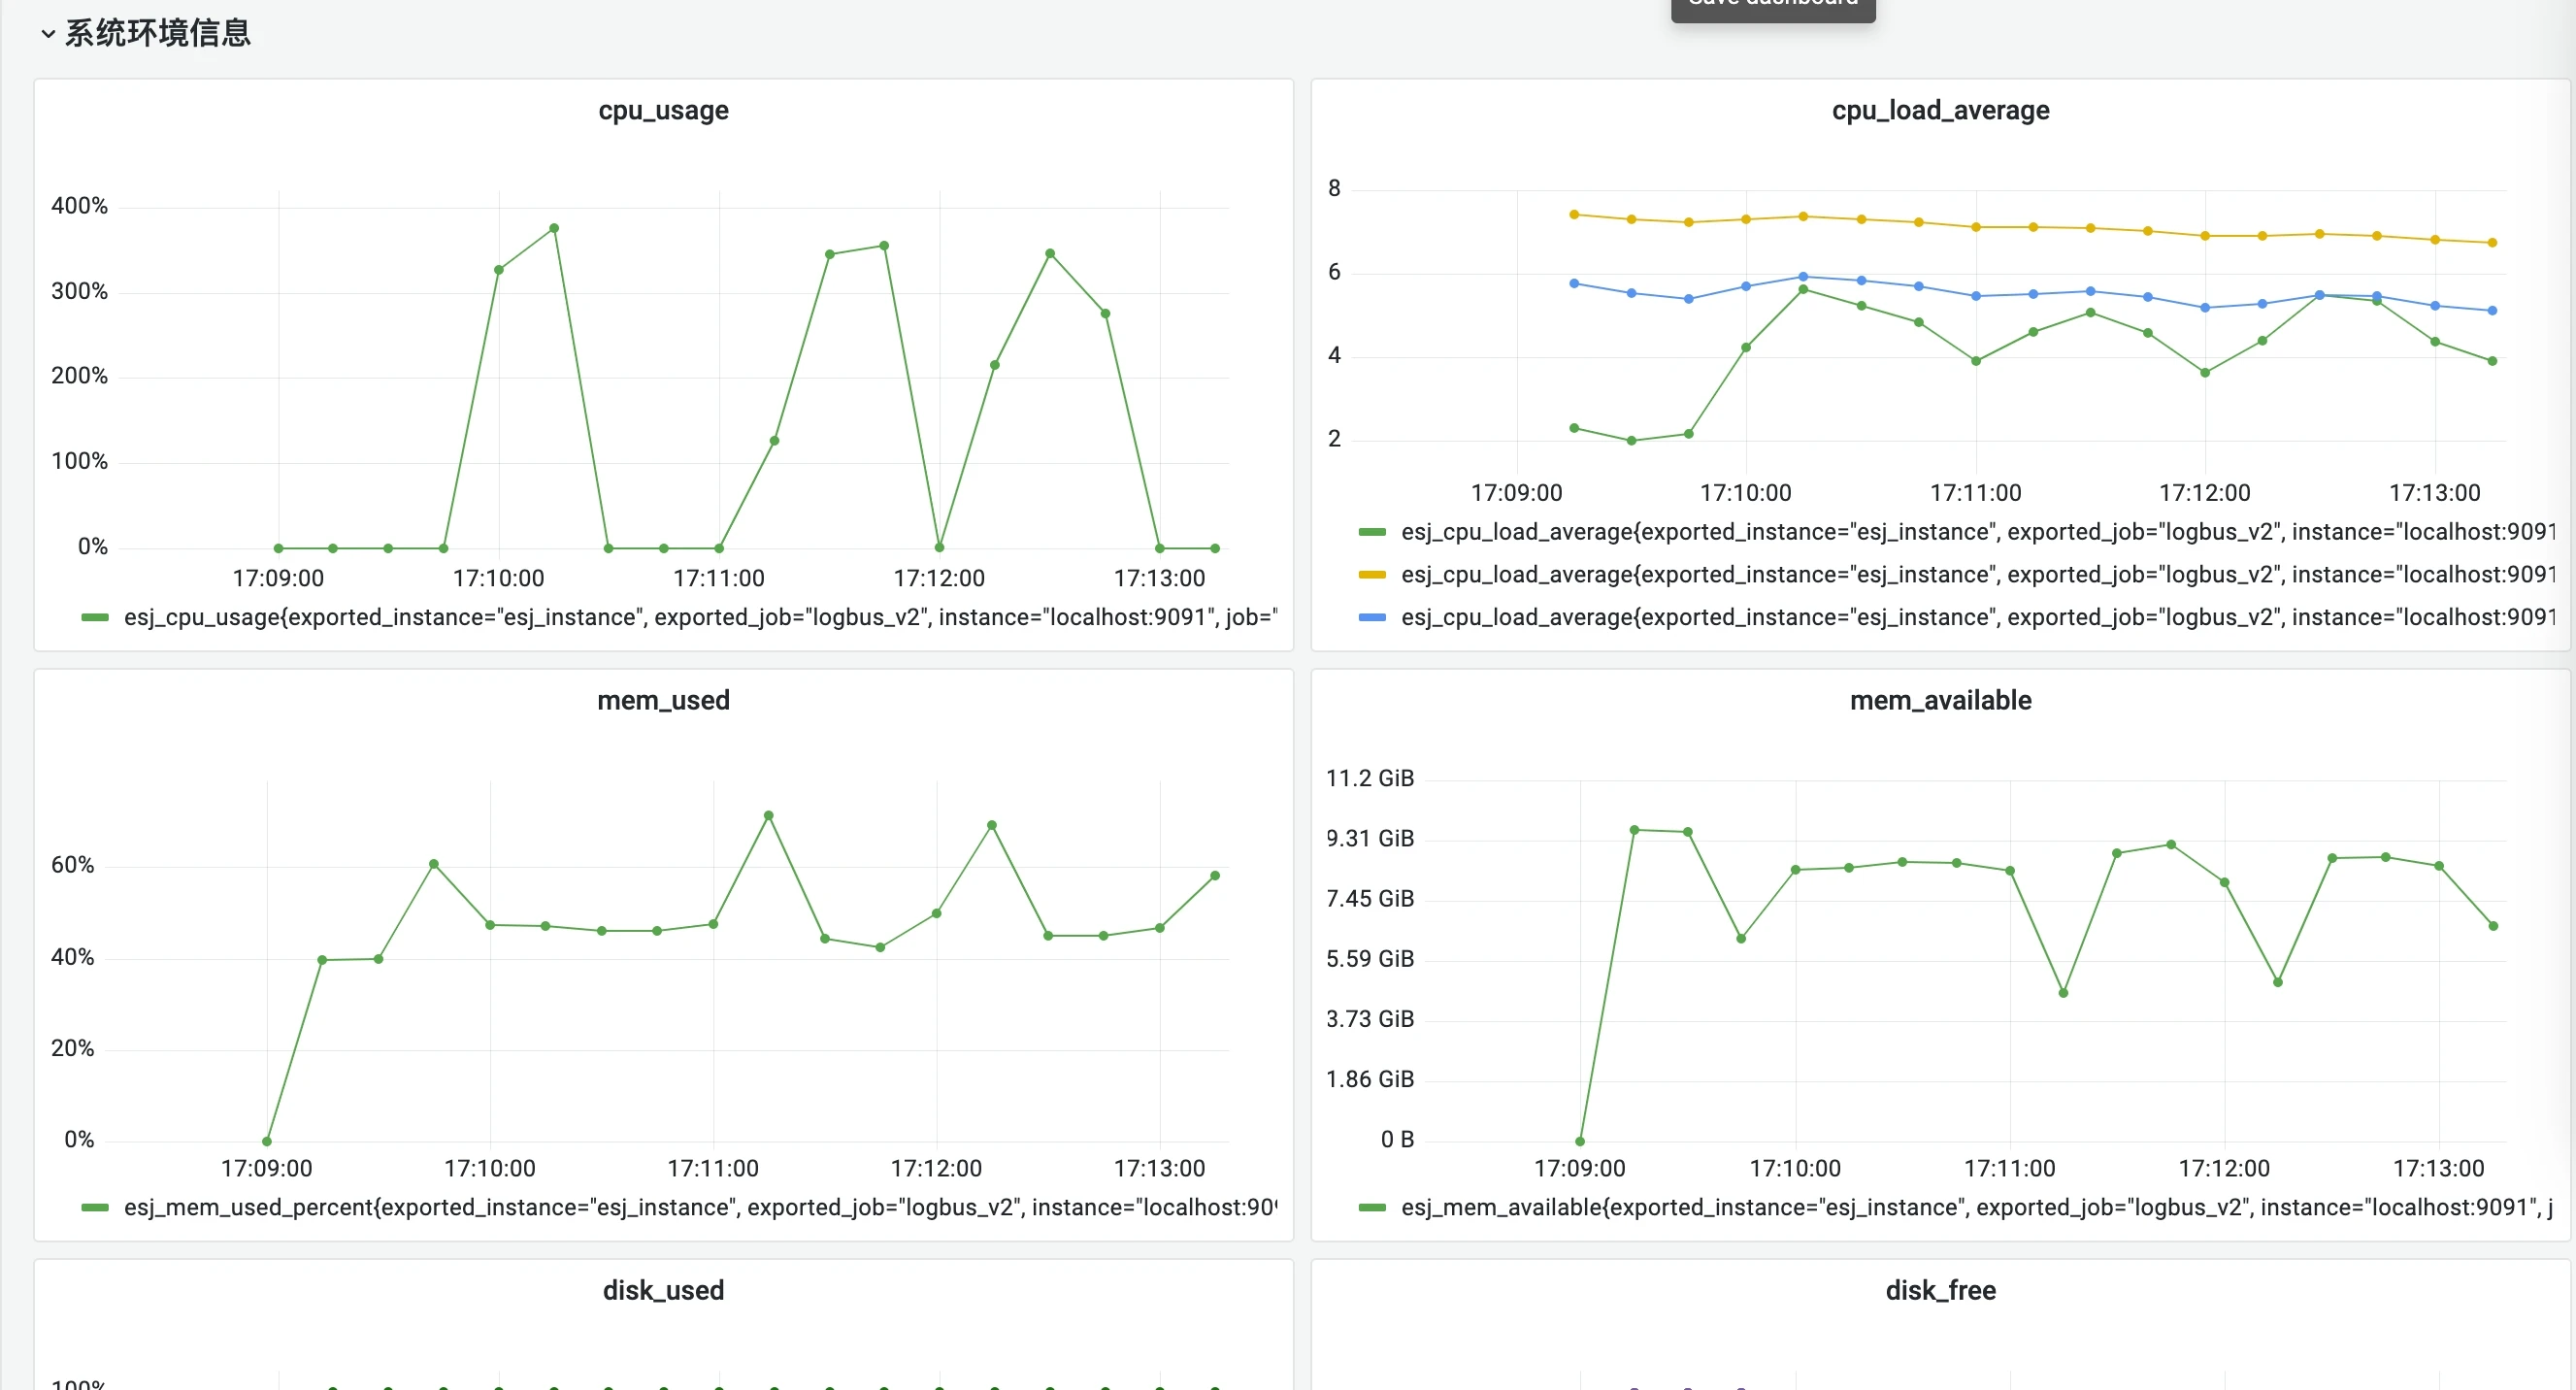Click the 17:09:00 zero point on mem_available
This screenshot has height=1390, width=2576.
tap(1580, 1141)
